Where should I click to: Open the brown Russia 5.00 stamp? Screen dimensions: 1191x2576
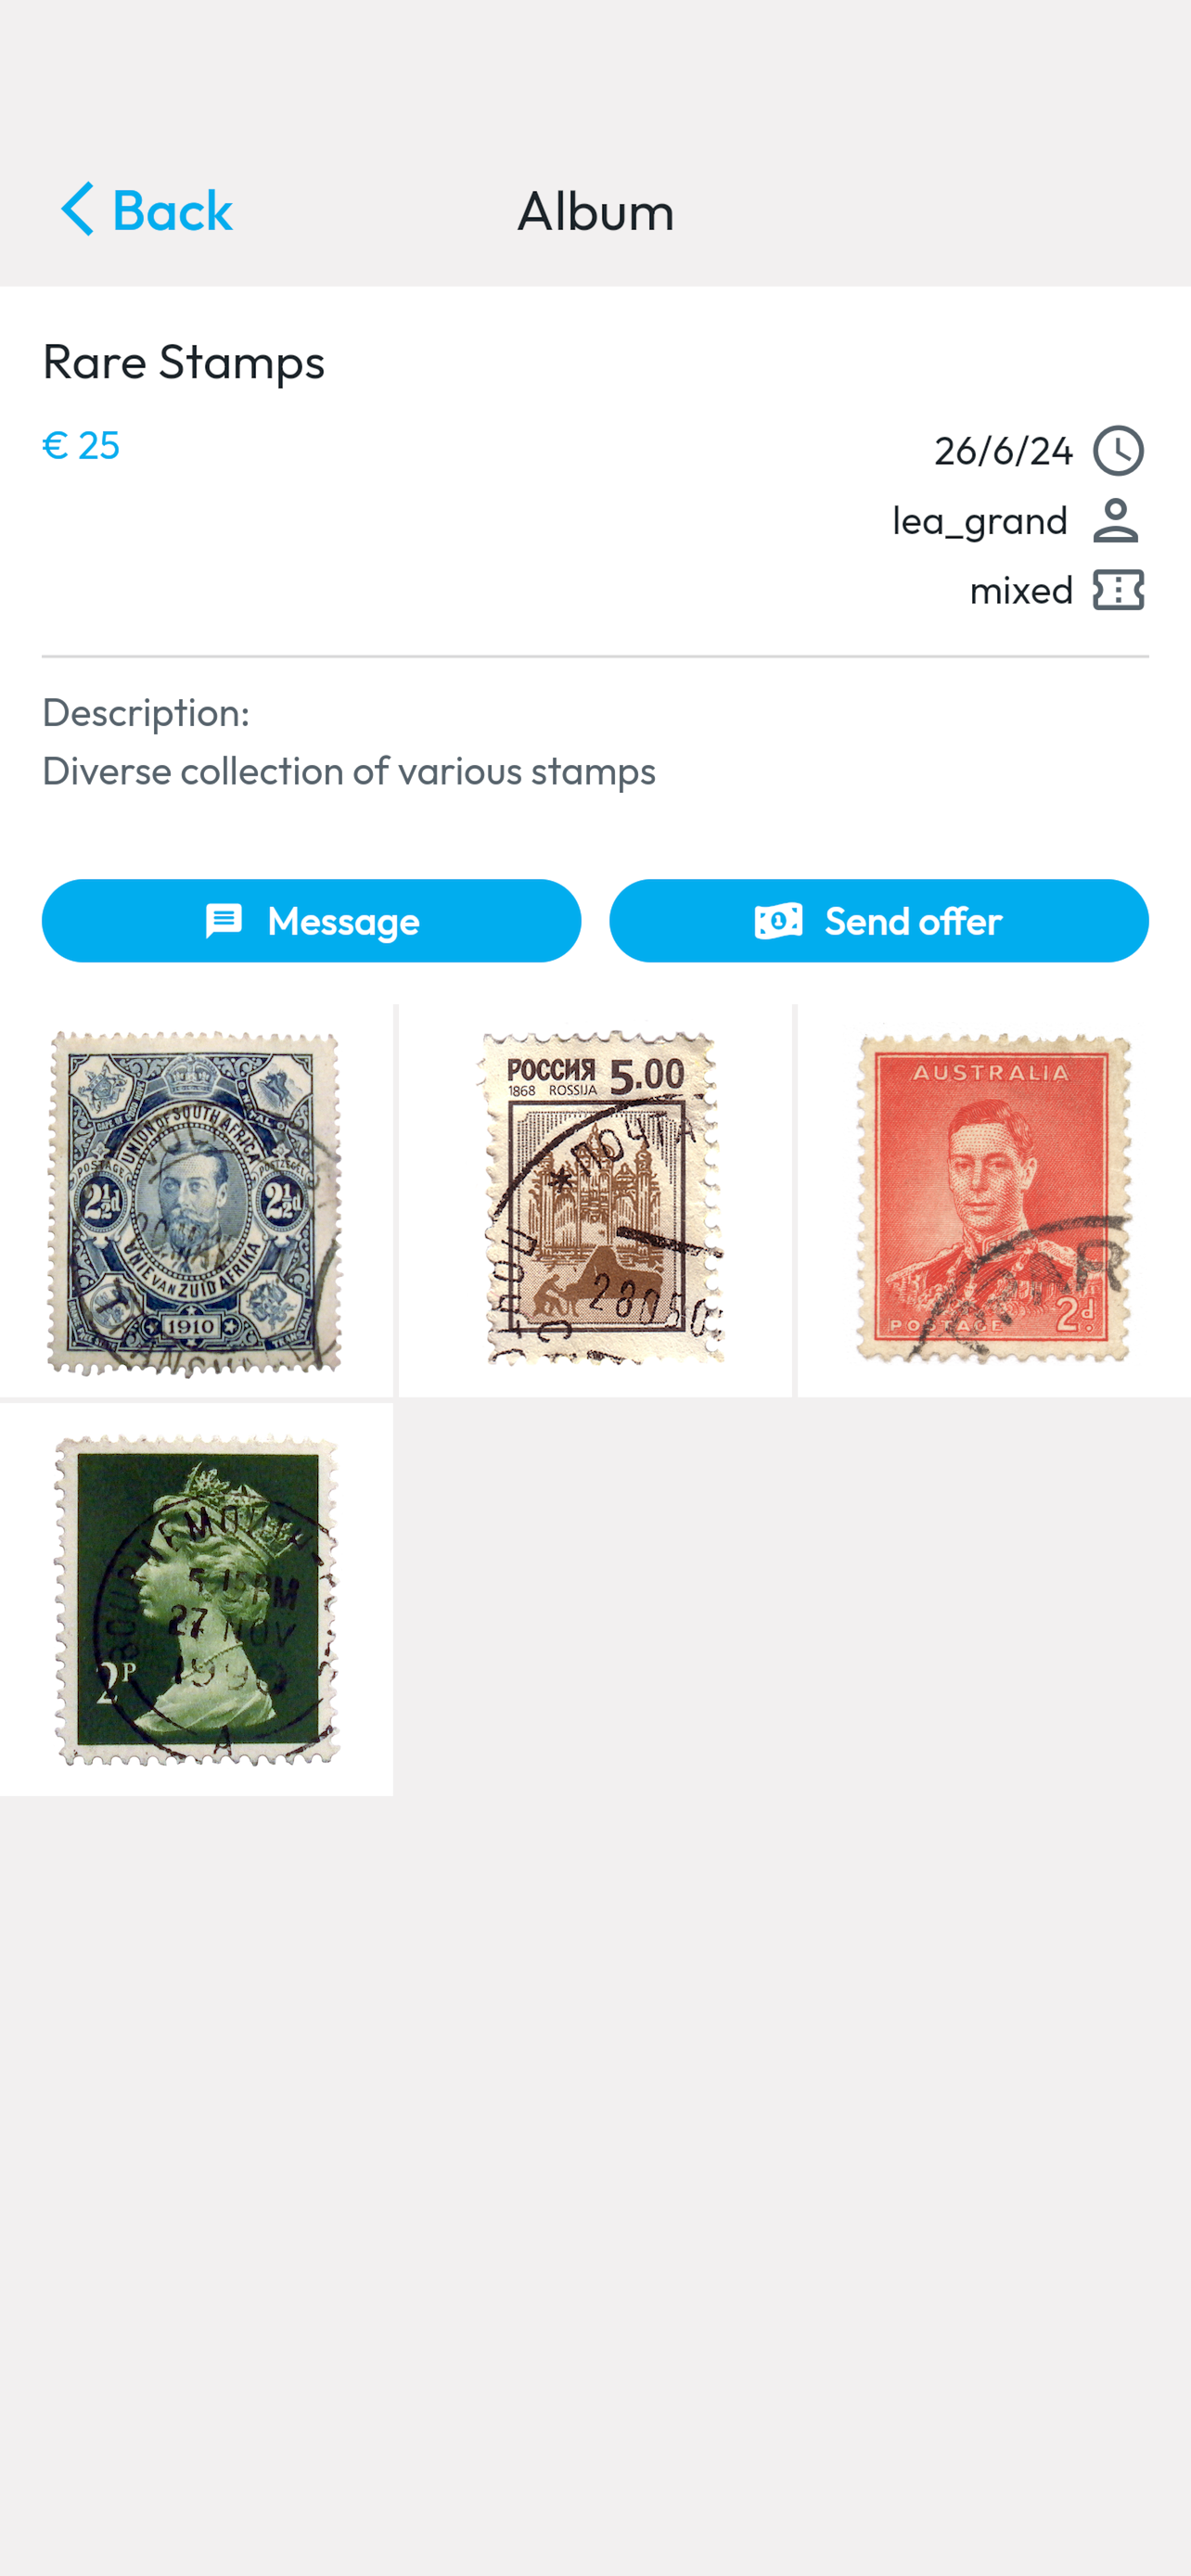pos(595,1201)
